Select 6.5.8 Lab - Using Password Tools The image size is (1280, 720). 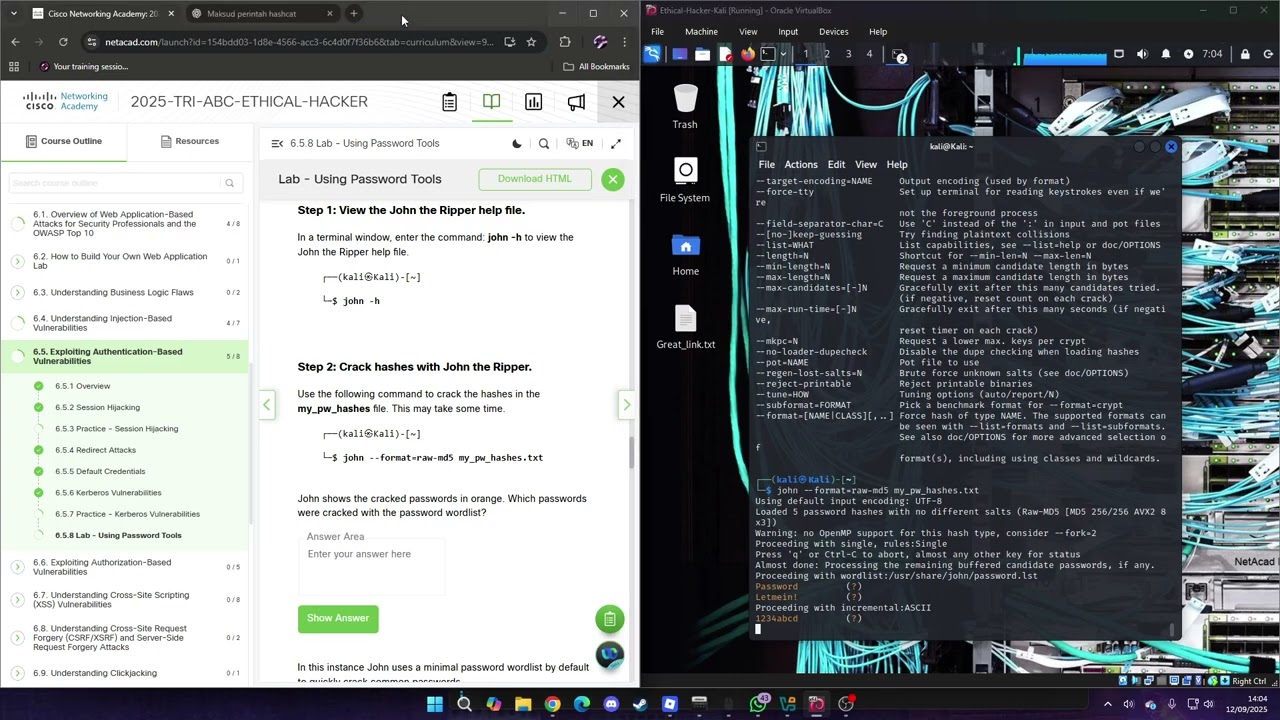pyautogui.click(x=118, y=535)
